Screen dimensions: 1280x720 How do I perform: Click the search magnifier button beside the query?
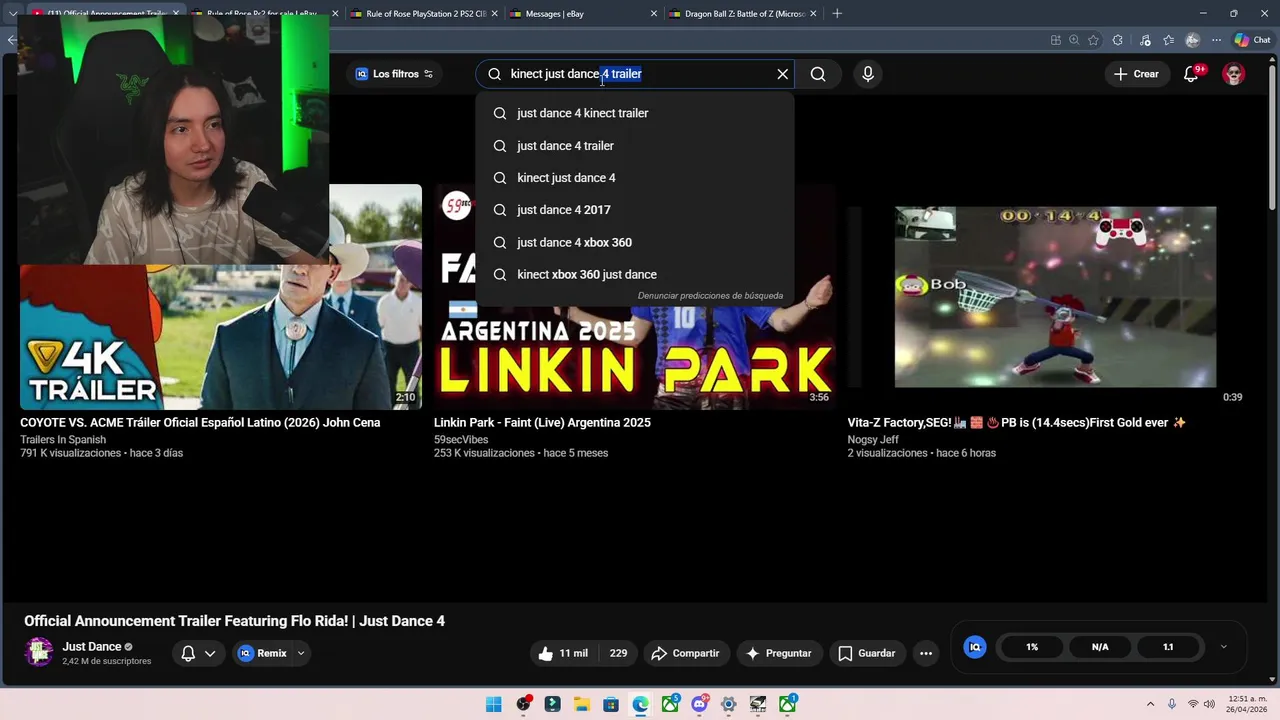[818, 74]
